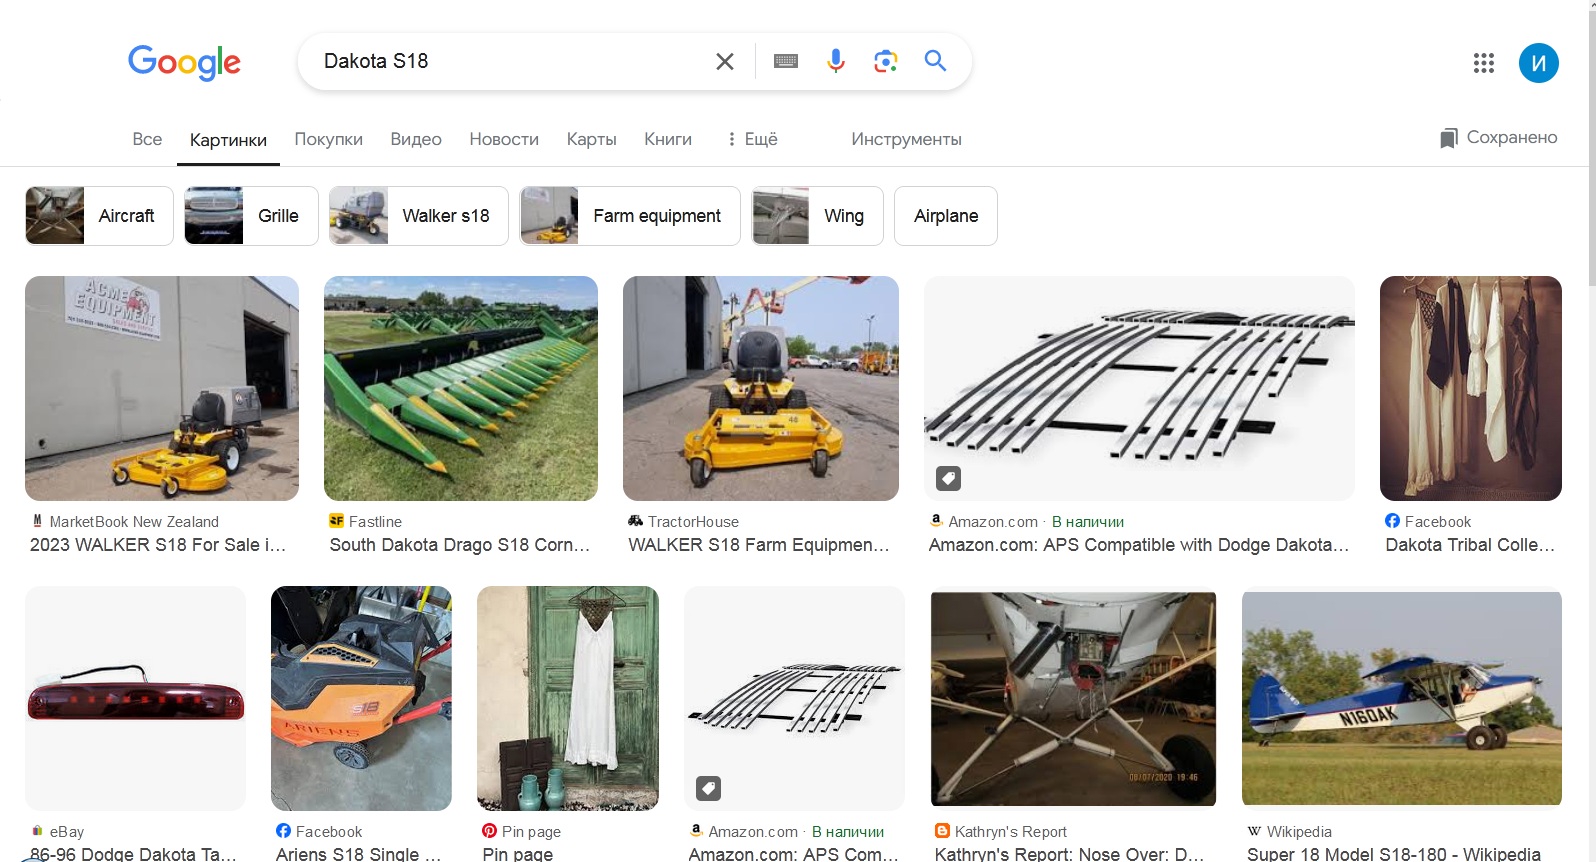Open the on-screen keyboard icon
The width and height of the screenshot is (1596, 862).
coord(786,62)
